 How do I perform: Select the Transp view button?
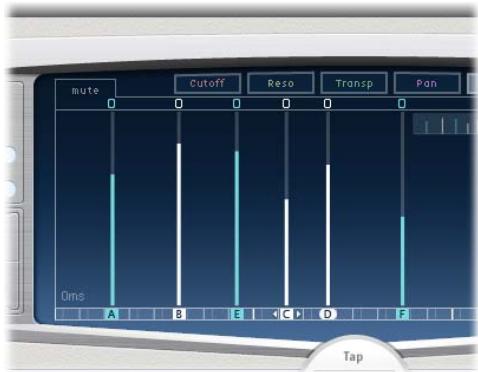(354, 83)
